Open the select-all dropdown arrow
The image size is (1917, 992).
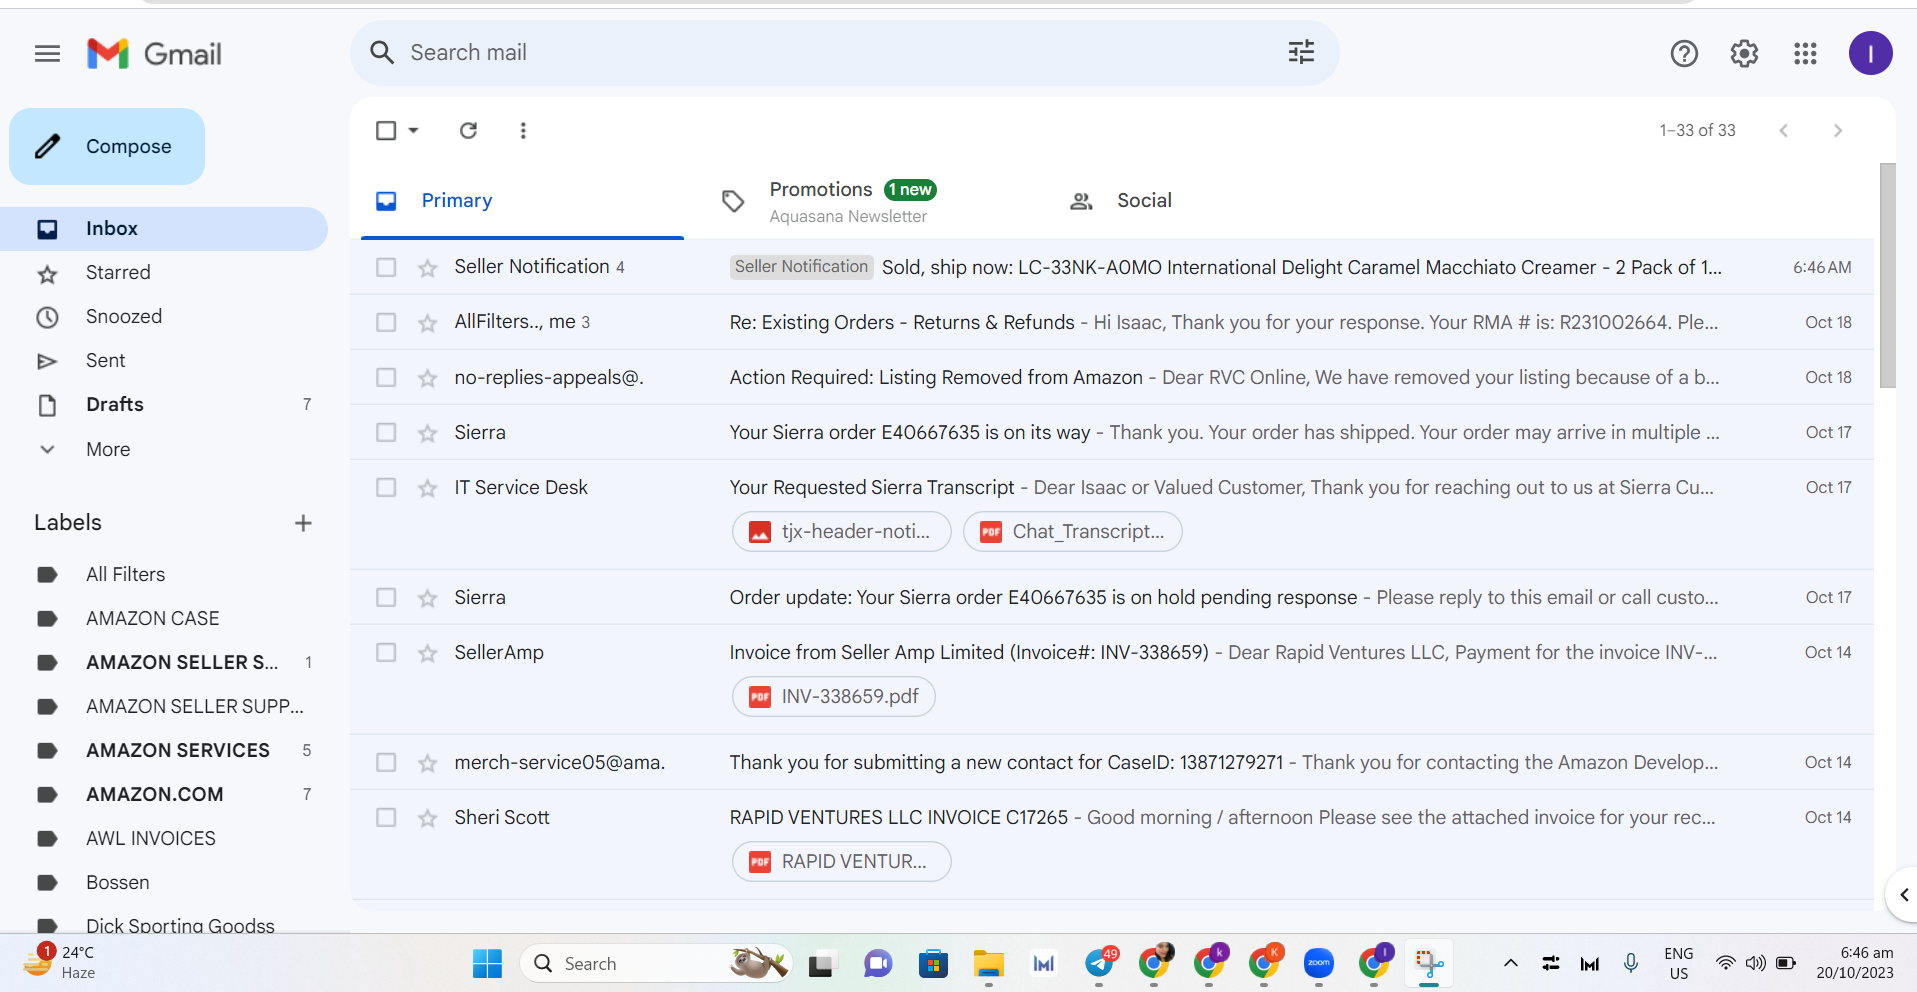click(x=413, y=130)
